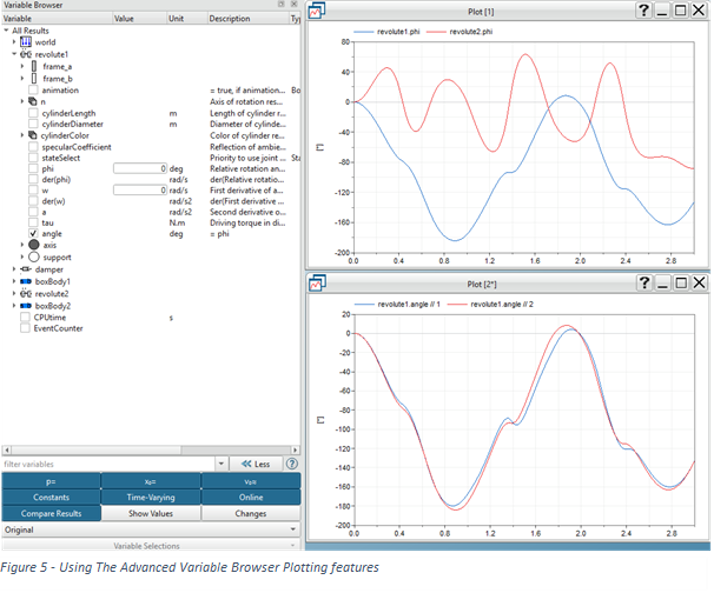
Task: Open help for Plot [2*] window
Action: (644, 283)
